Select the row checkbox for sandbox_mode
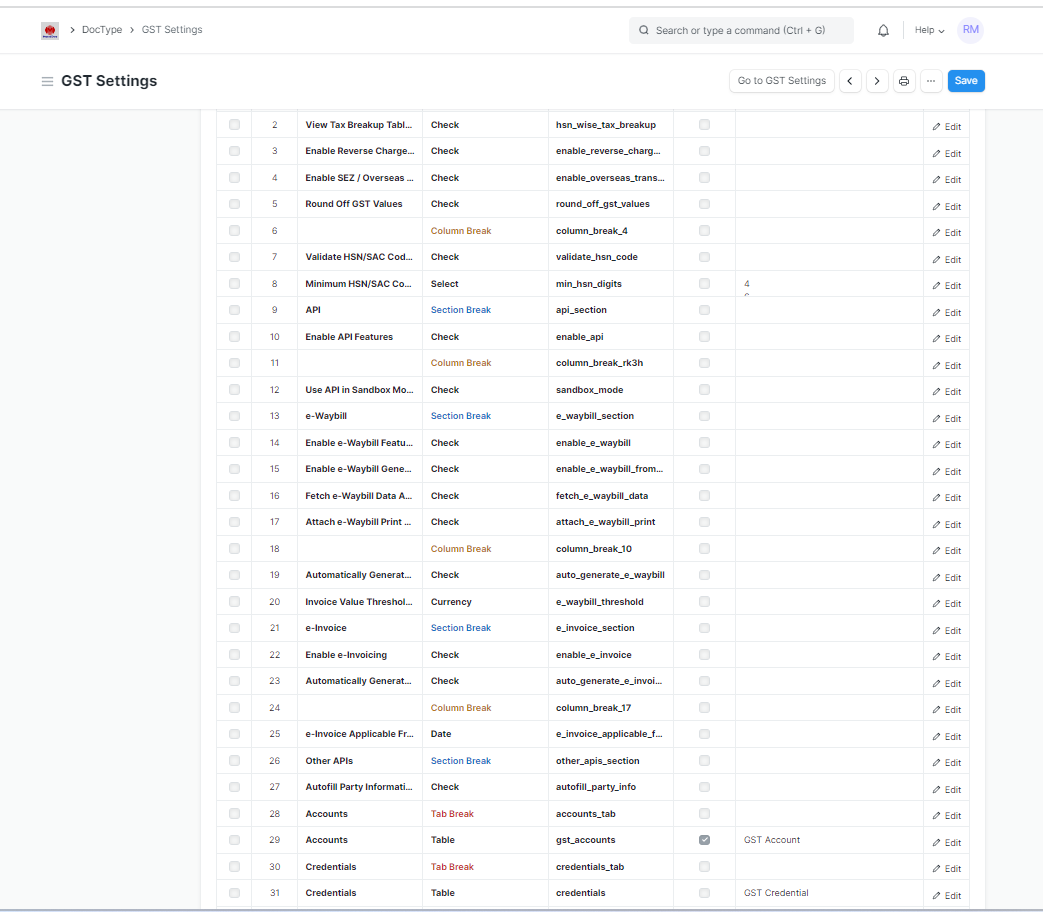This screenshot has height=912, width=1043. click(234, 390)
